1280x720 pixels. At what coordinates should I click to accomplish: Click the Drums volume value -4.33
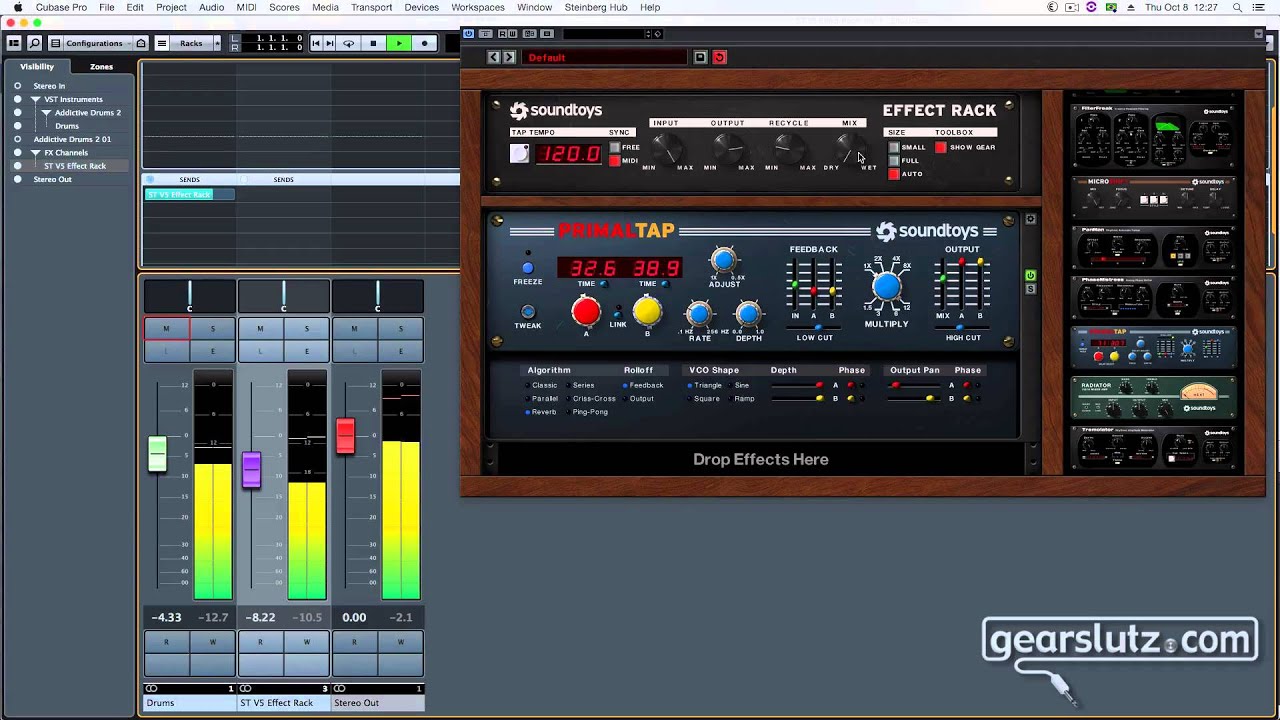coord(166,618)
